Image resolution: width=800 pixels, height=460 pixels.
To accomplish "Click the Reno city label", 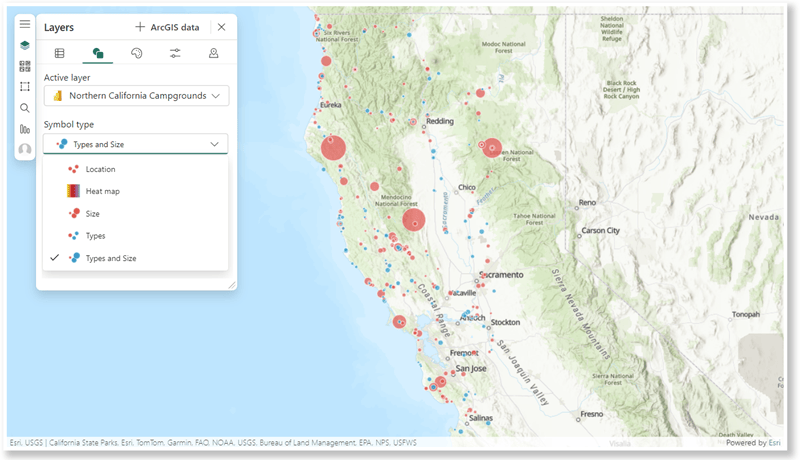I will (x=587, y=202).
